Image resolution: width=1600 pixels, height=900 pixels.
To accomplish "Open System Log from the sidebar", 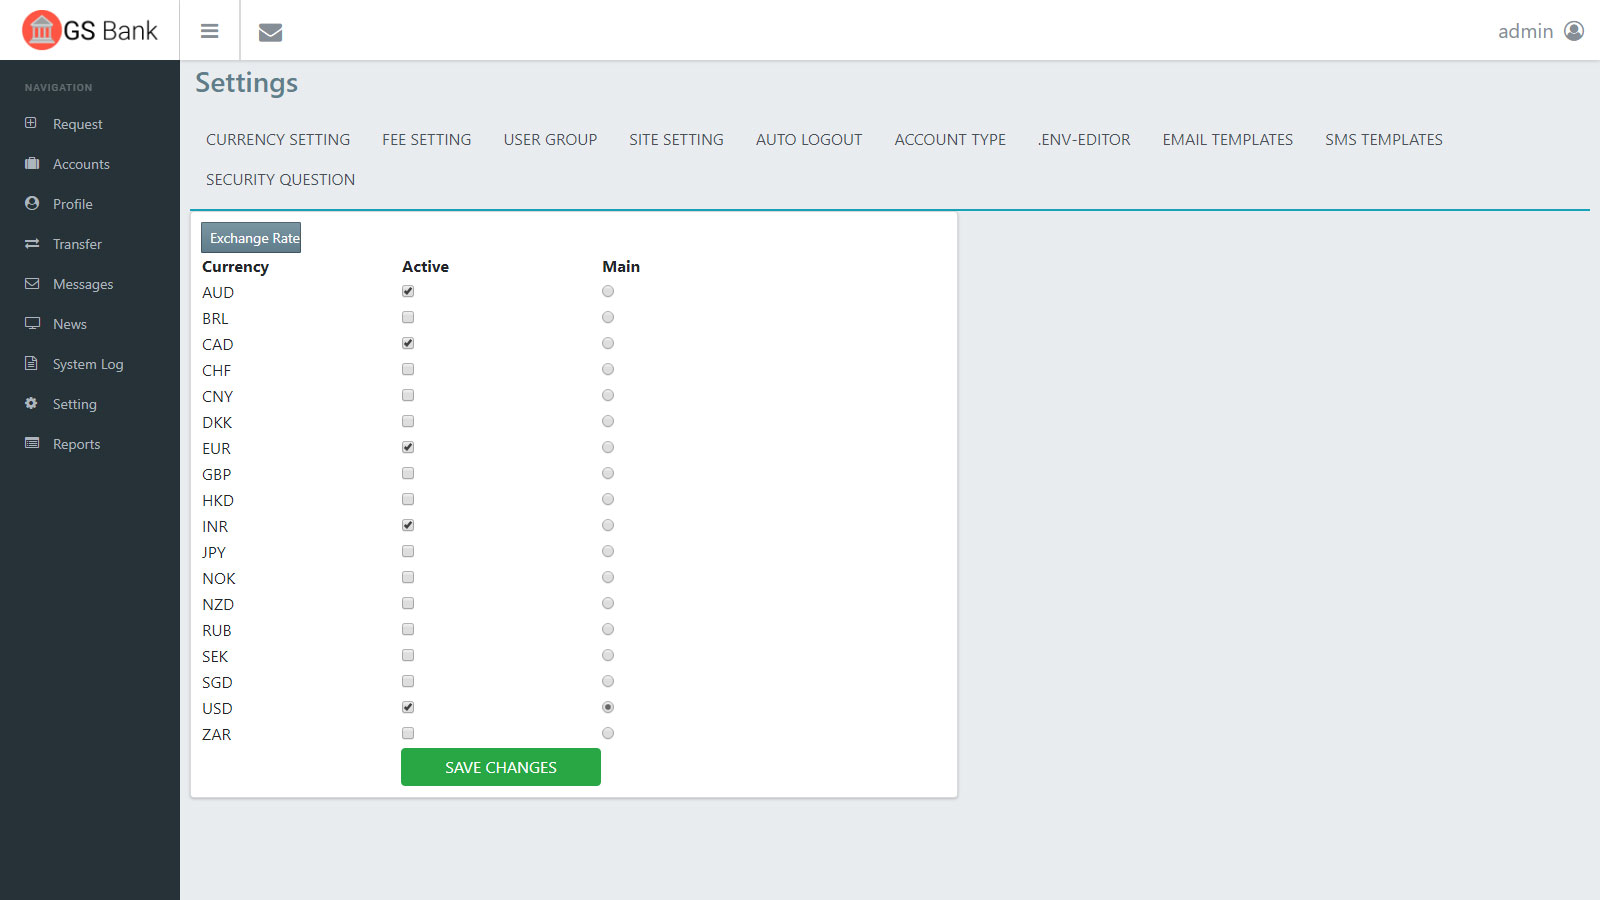I will point(88,364).
